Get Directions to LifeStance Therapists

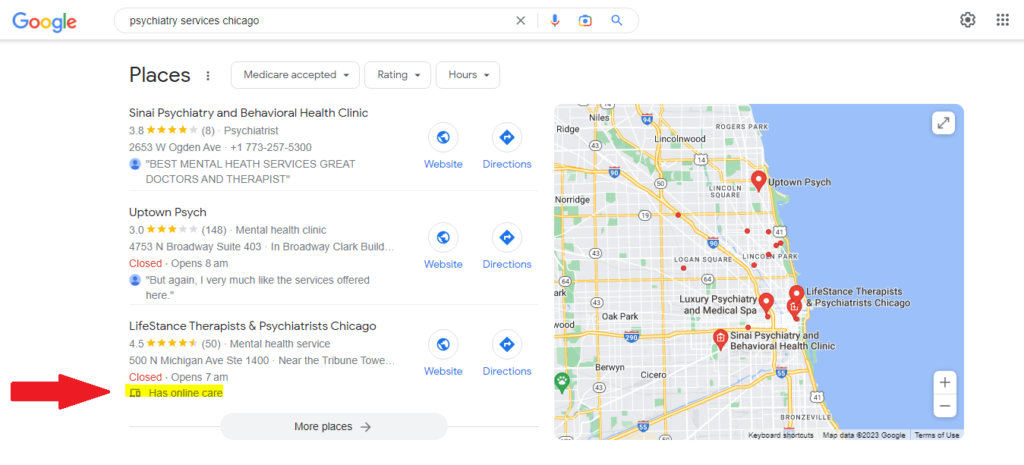pyautogui.click(x=507, y=353)
